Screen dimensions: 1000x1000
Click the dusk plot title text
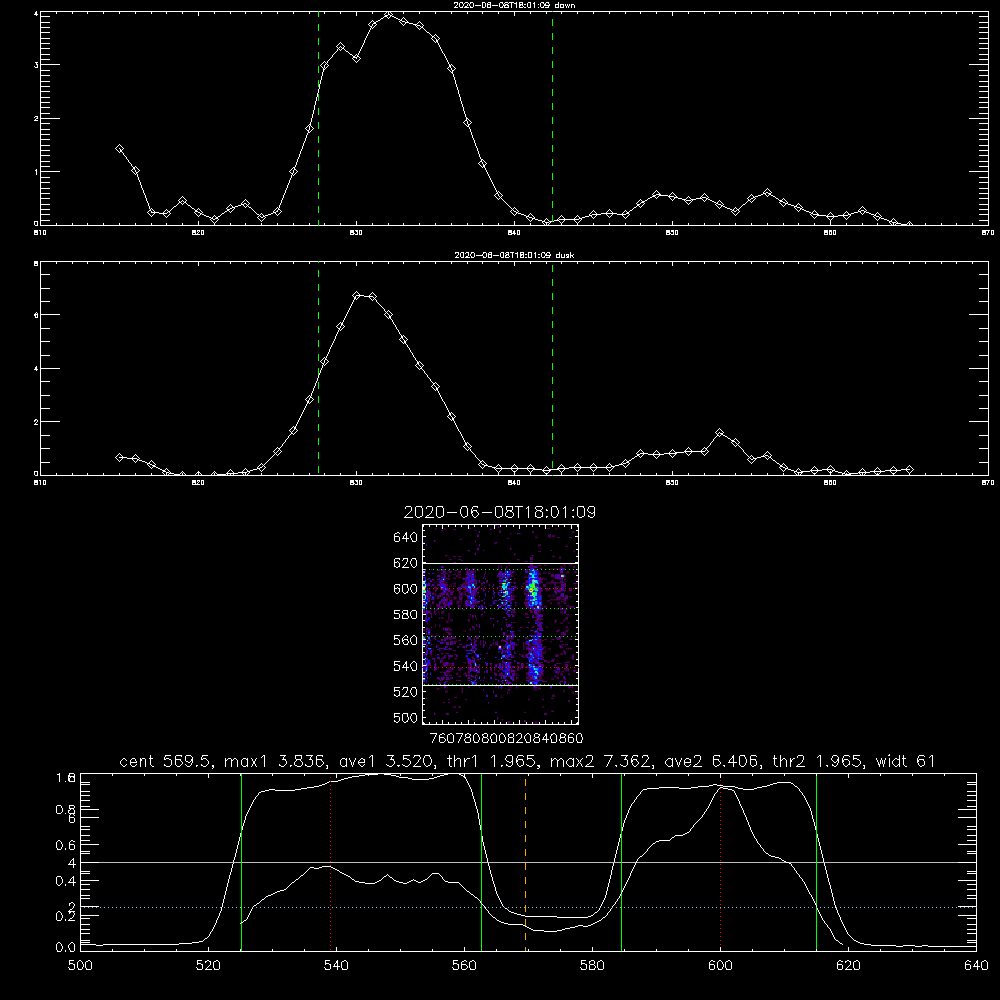pyautogui.click(x=514, y=255)
